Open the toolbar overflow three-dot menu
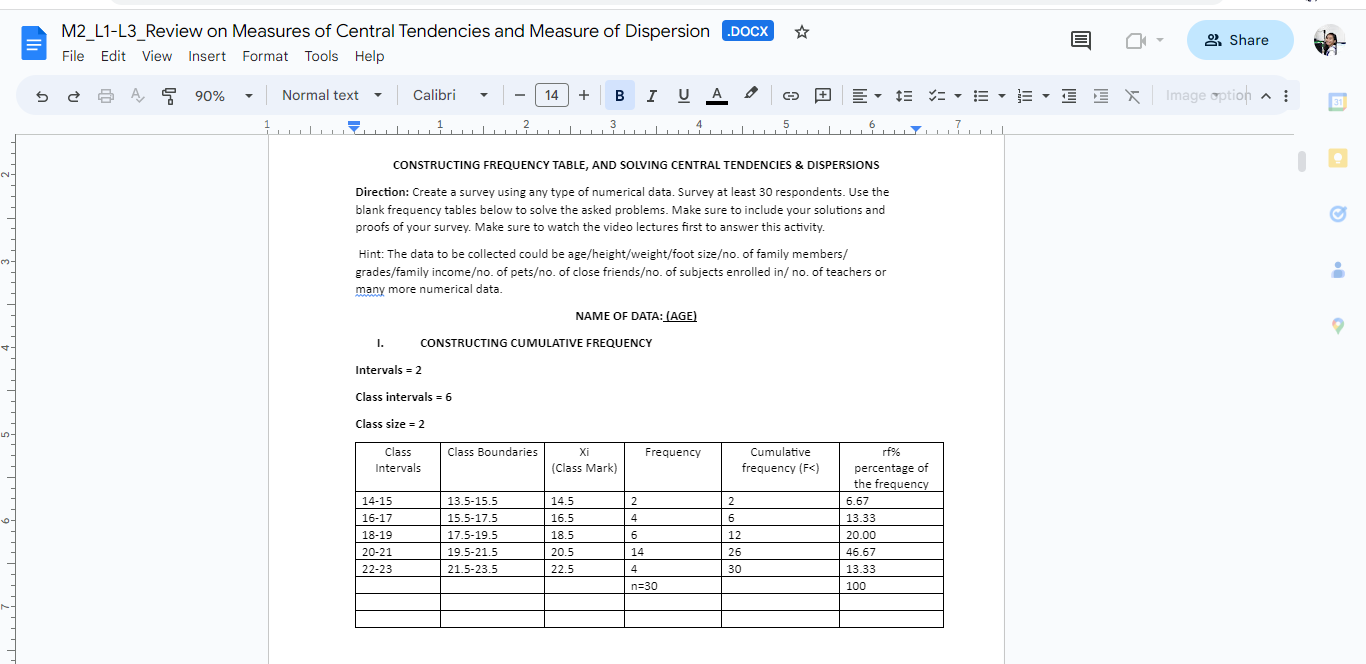The height and width of the screenshot is (664, 1366). (1286, 96)
